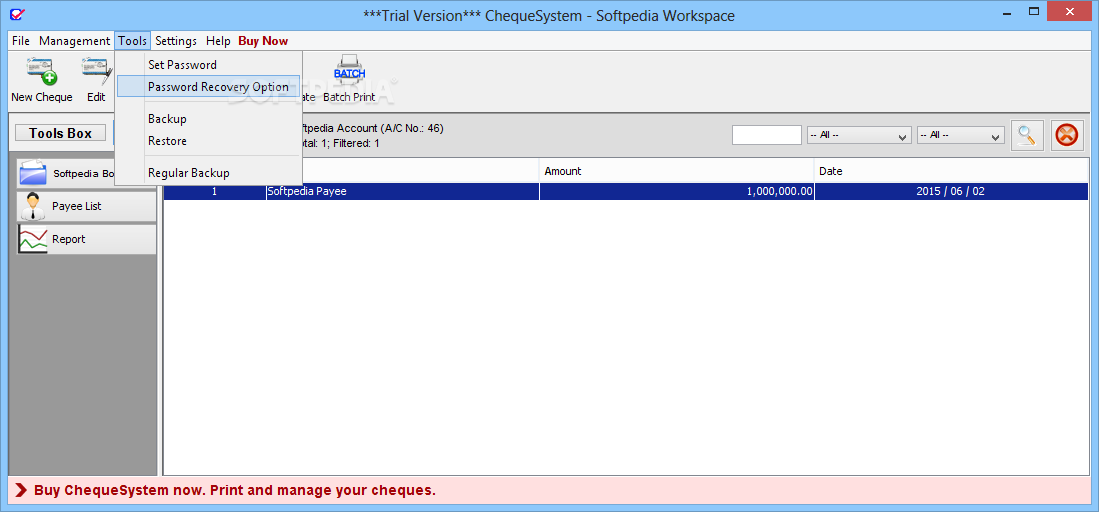Image resolution: width=1099 pixels, height=512 pixels.
Task: Open the Settings menu
Action: coord(176,41)
